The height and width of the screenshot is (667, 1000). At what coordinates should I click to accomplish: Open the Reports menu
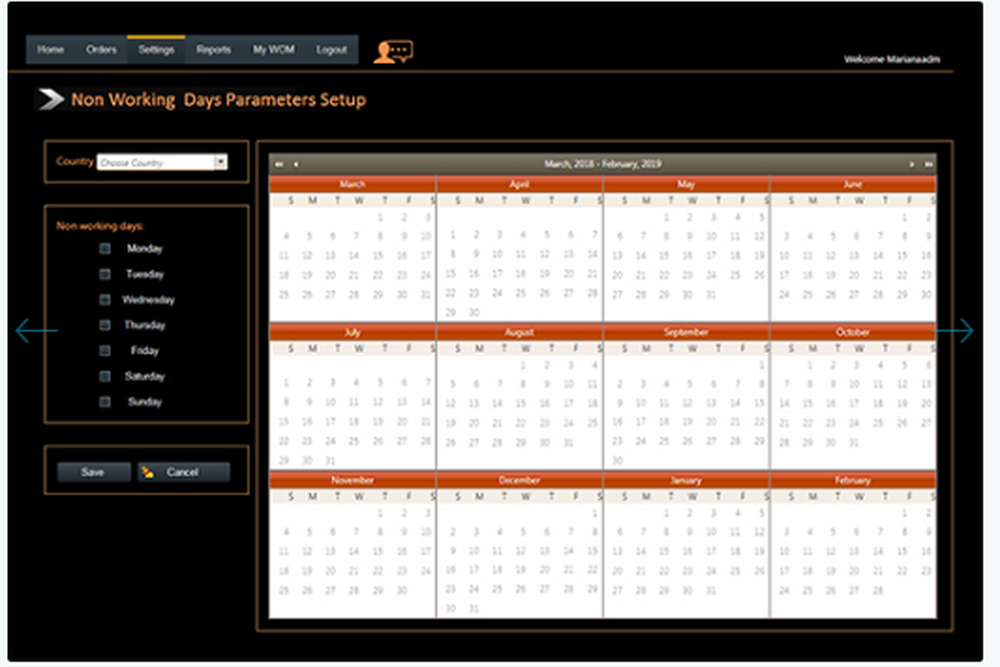(214, 50)
